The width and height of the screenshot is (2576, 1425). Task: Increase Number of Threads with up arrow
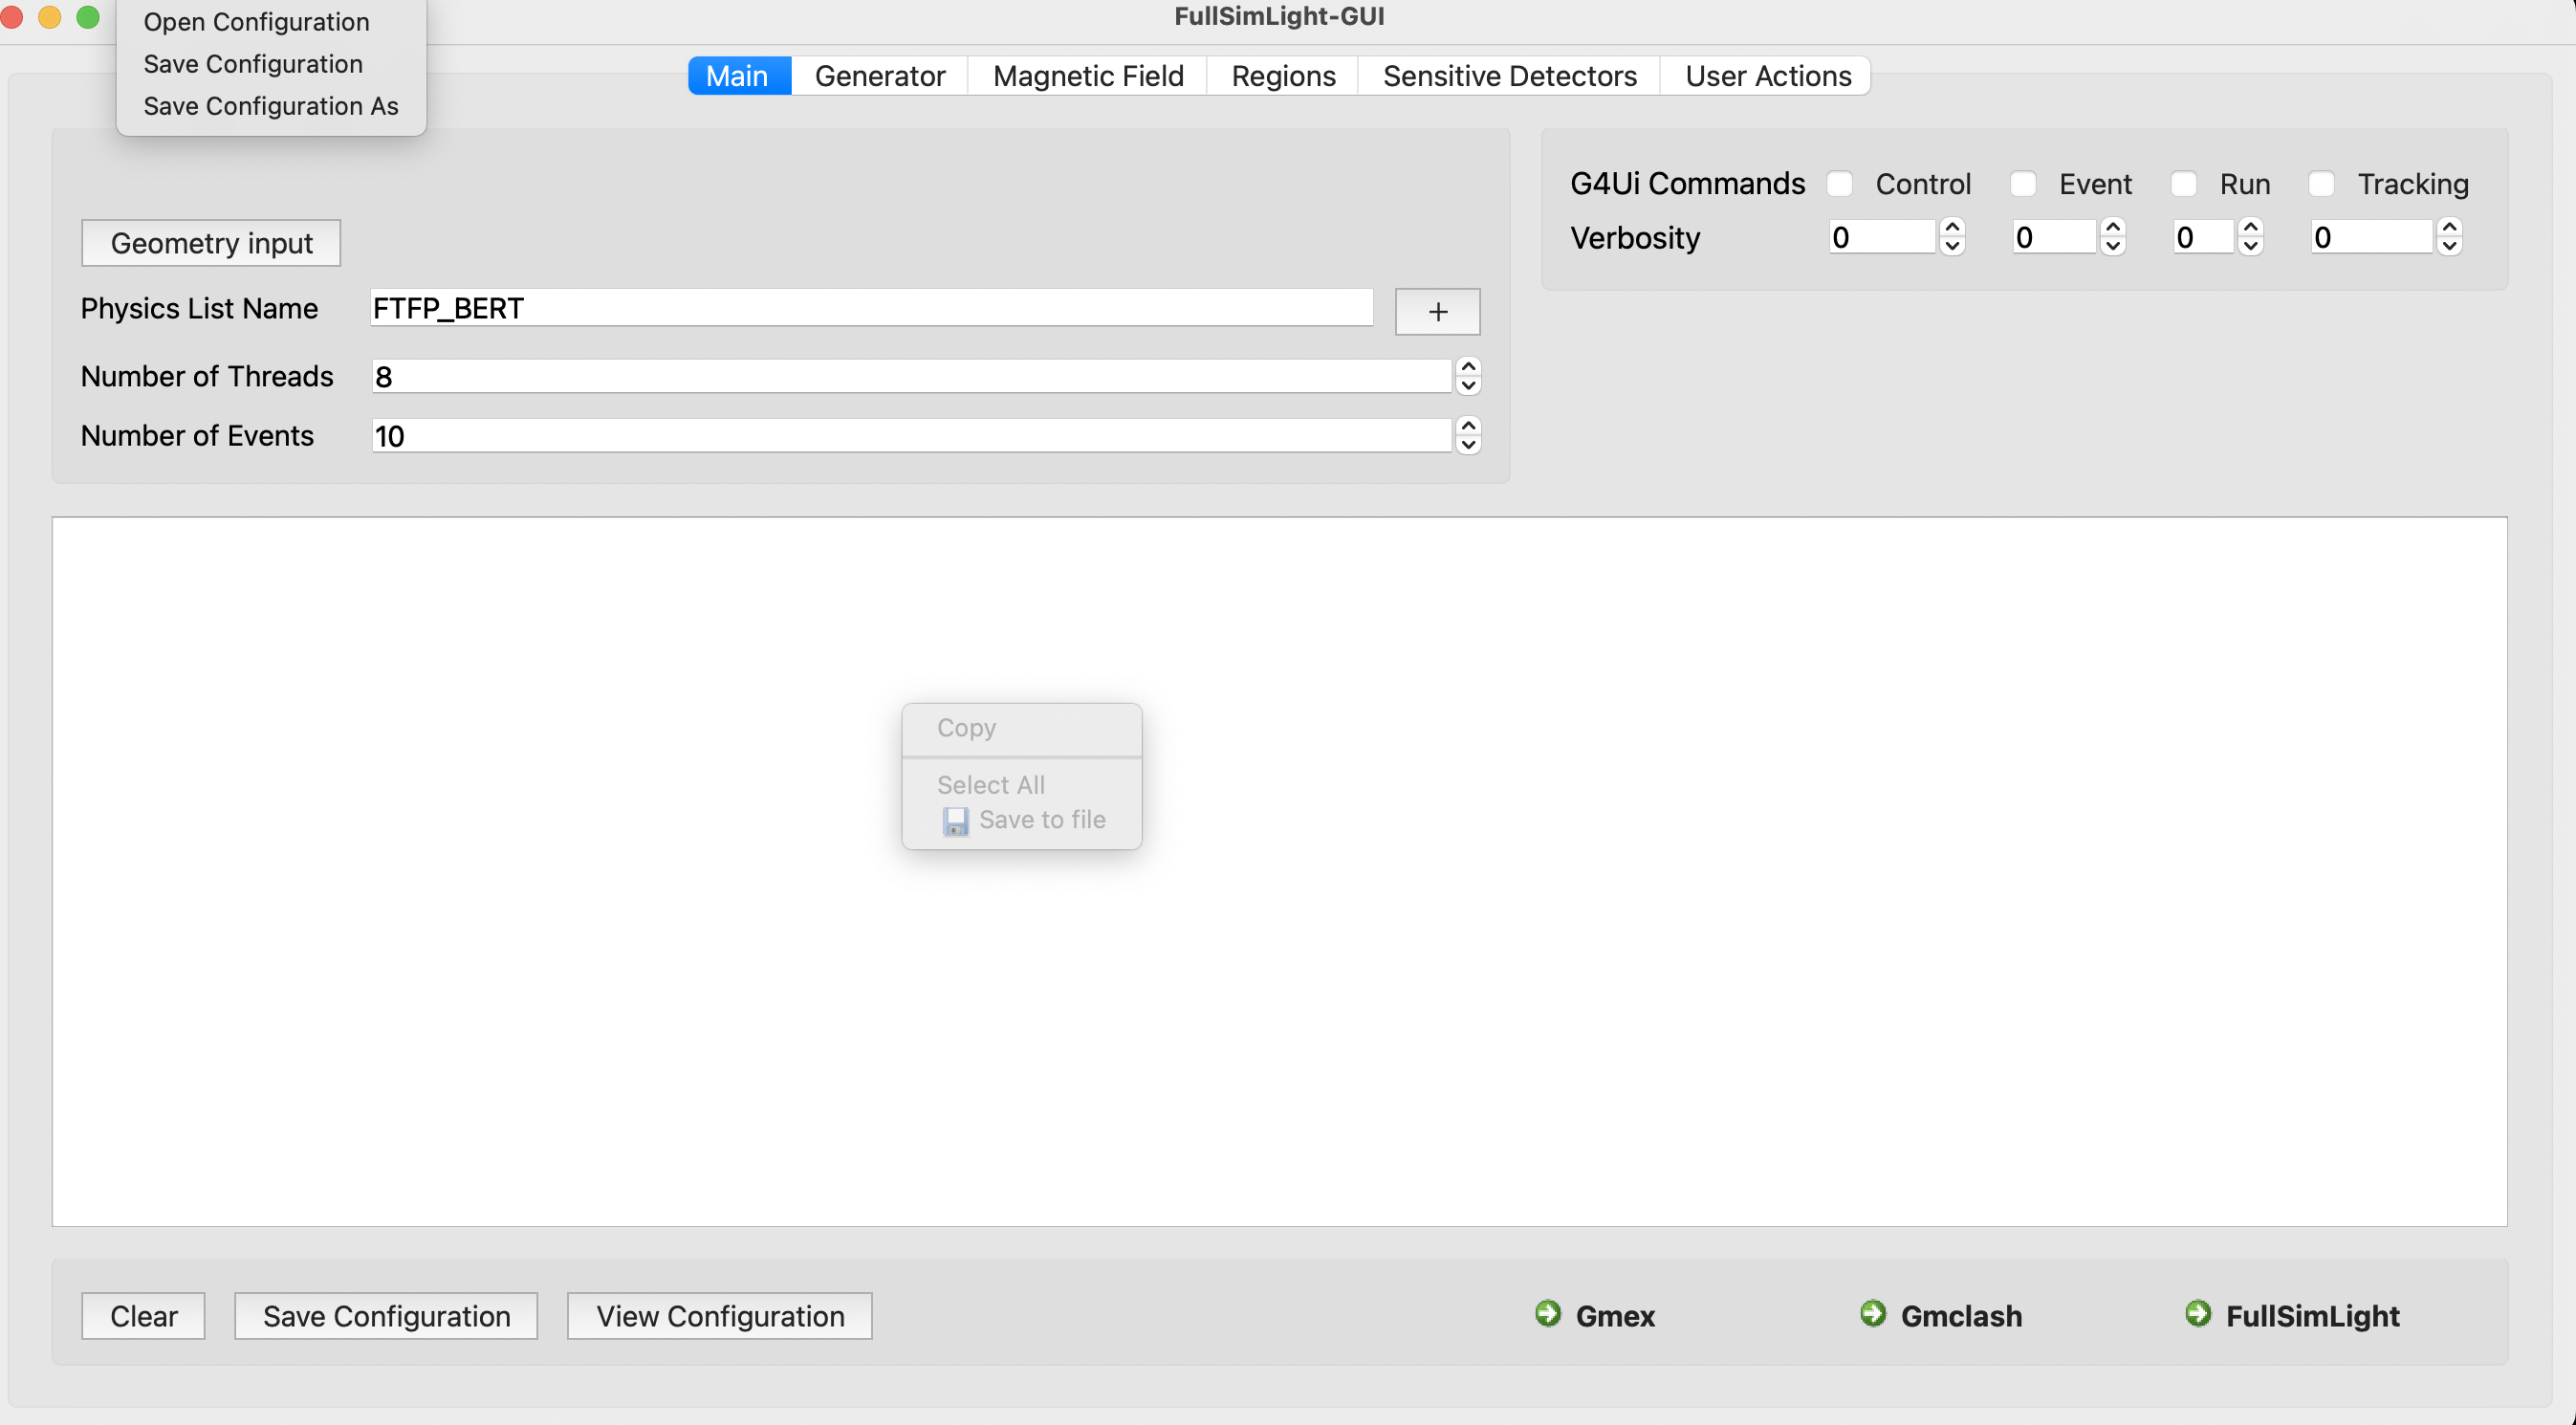click(x=1468, y=367)
